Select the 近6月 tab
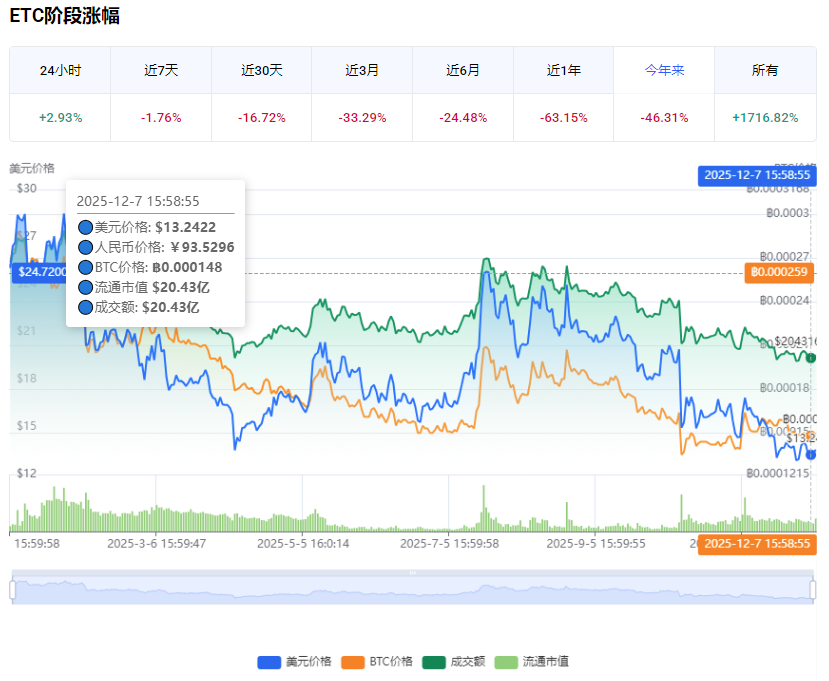Image resolution: width=829 pixels, height=681 pixels. (463, 71)
